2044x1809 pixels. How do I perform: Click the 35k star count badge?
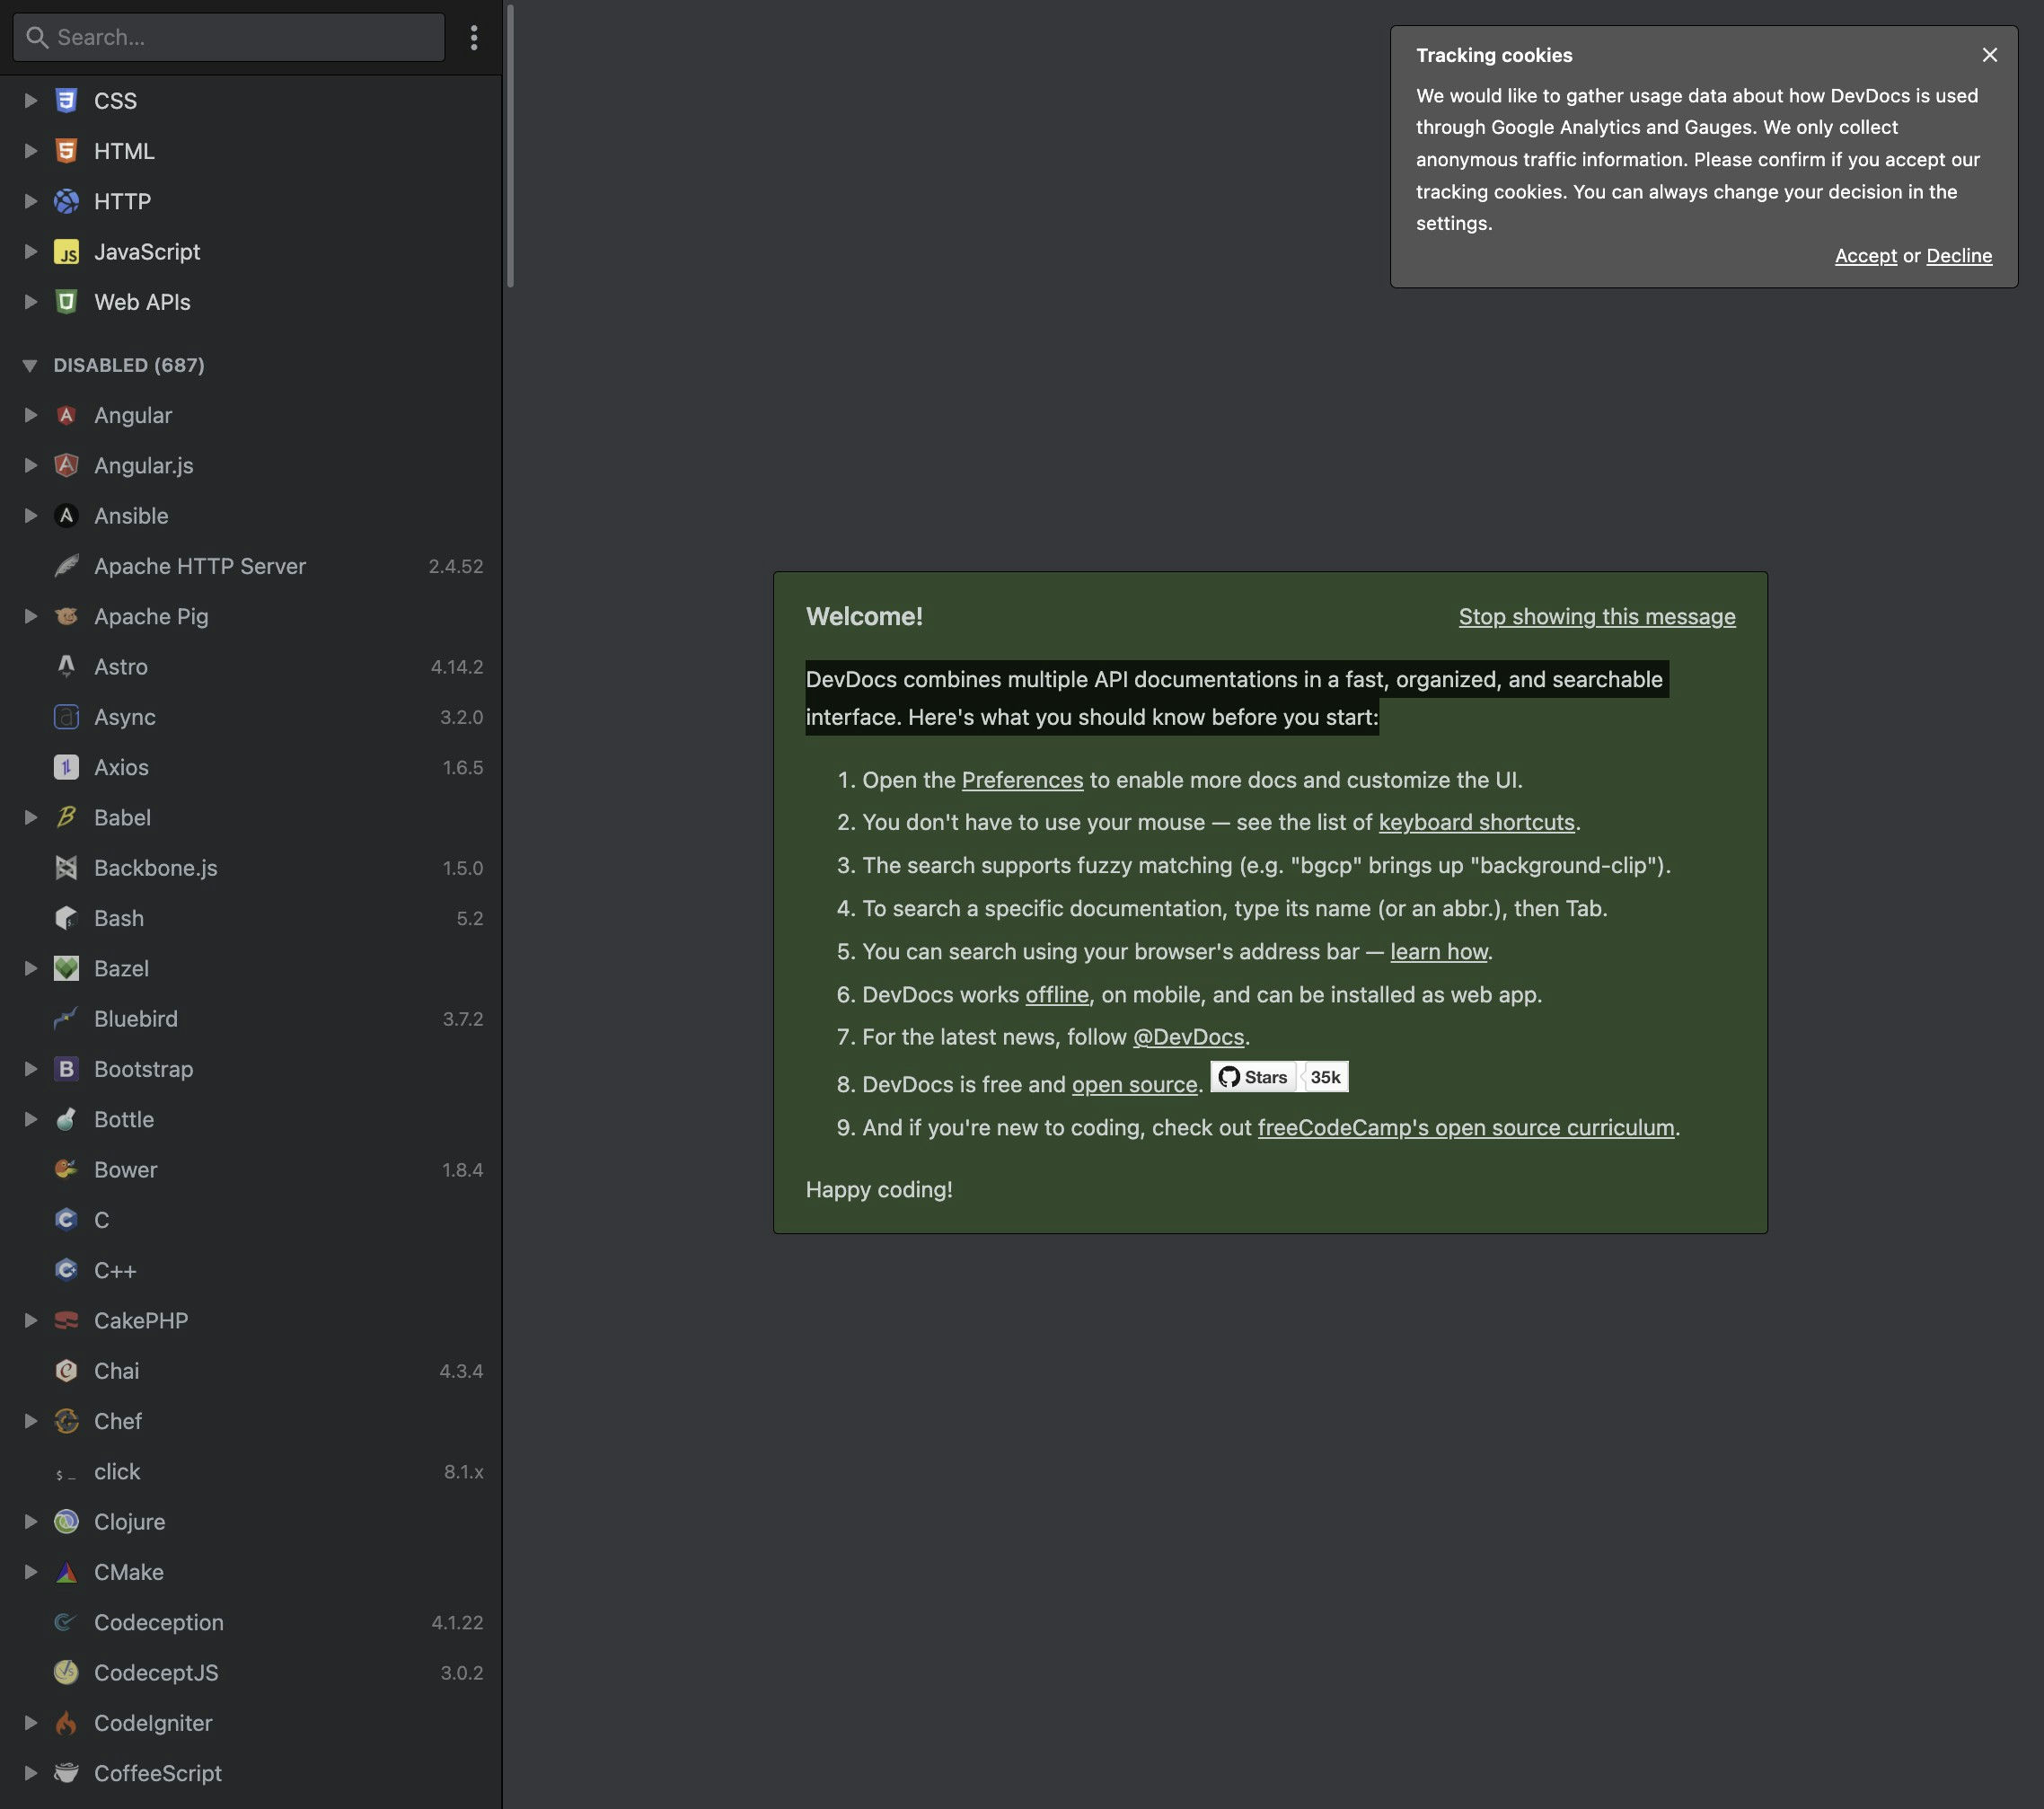(1325, 1077)
